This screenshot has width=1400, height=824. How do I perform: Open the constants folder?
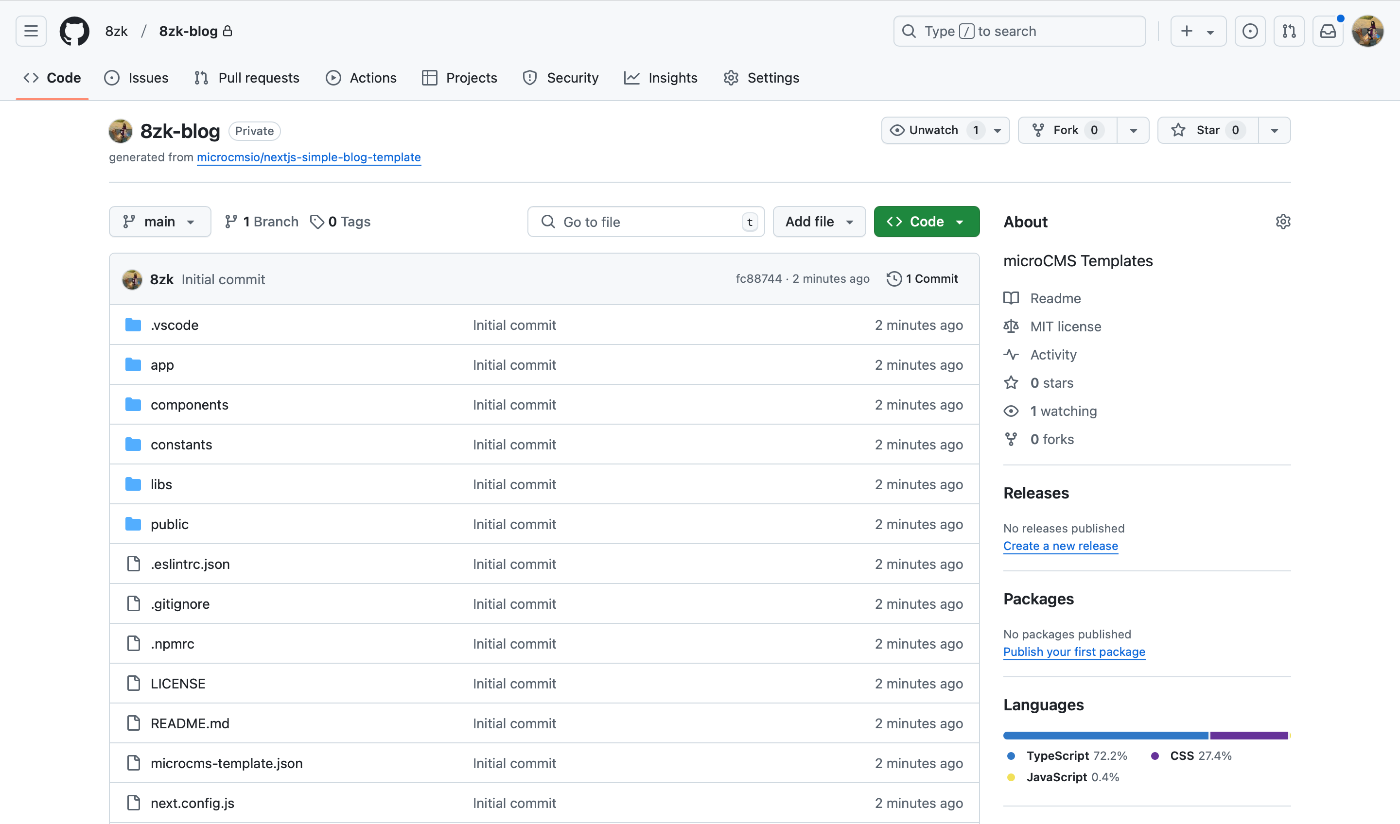[182, 445]
